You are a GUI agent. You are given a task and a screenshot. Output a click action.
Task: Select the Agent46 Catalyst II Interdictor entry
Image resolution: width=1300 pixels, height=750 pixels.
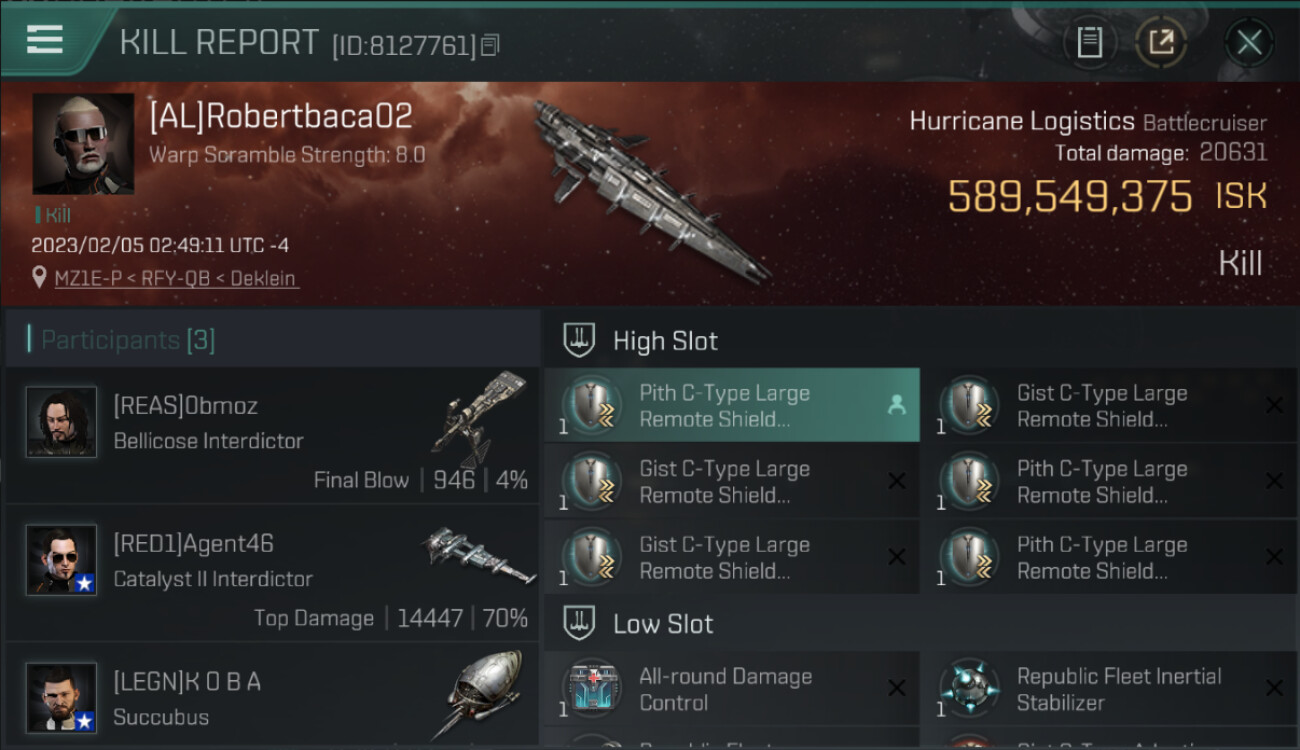[x=272, y=577]
